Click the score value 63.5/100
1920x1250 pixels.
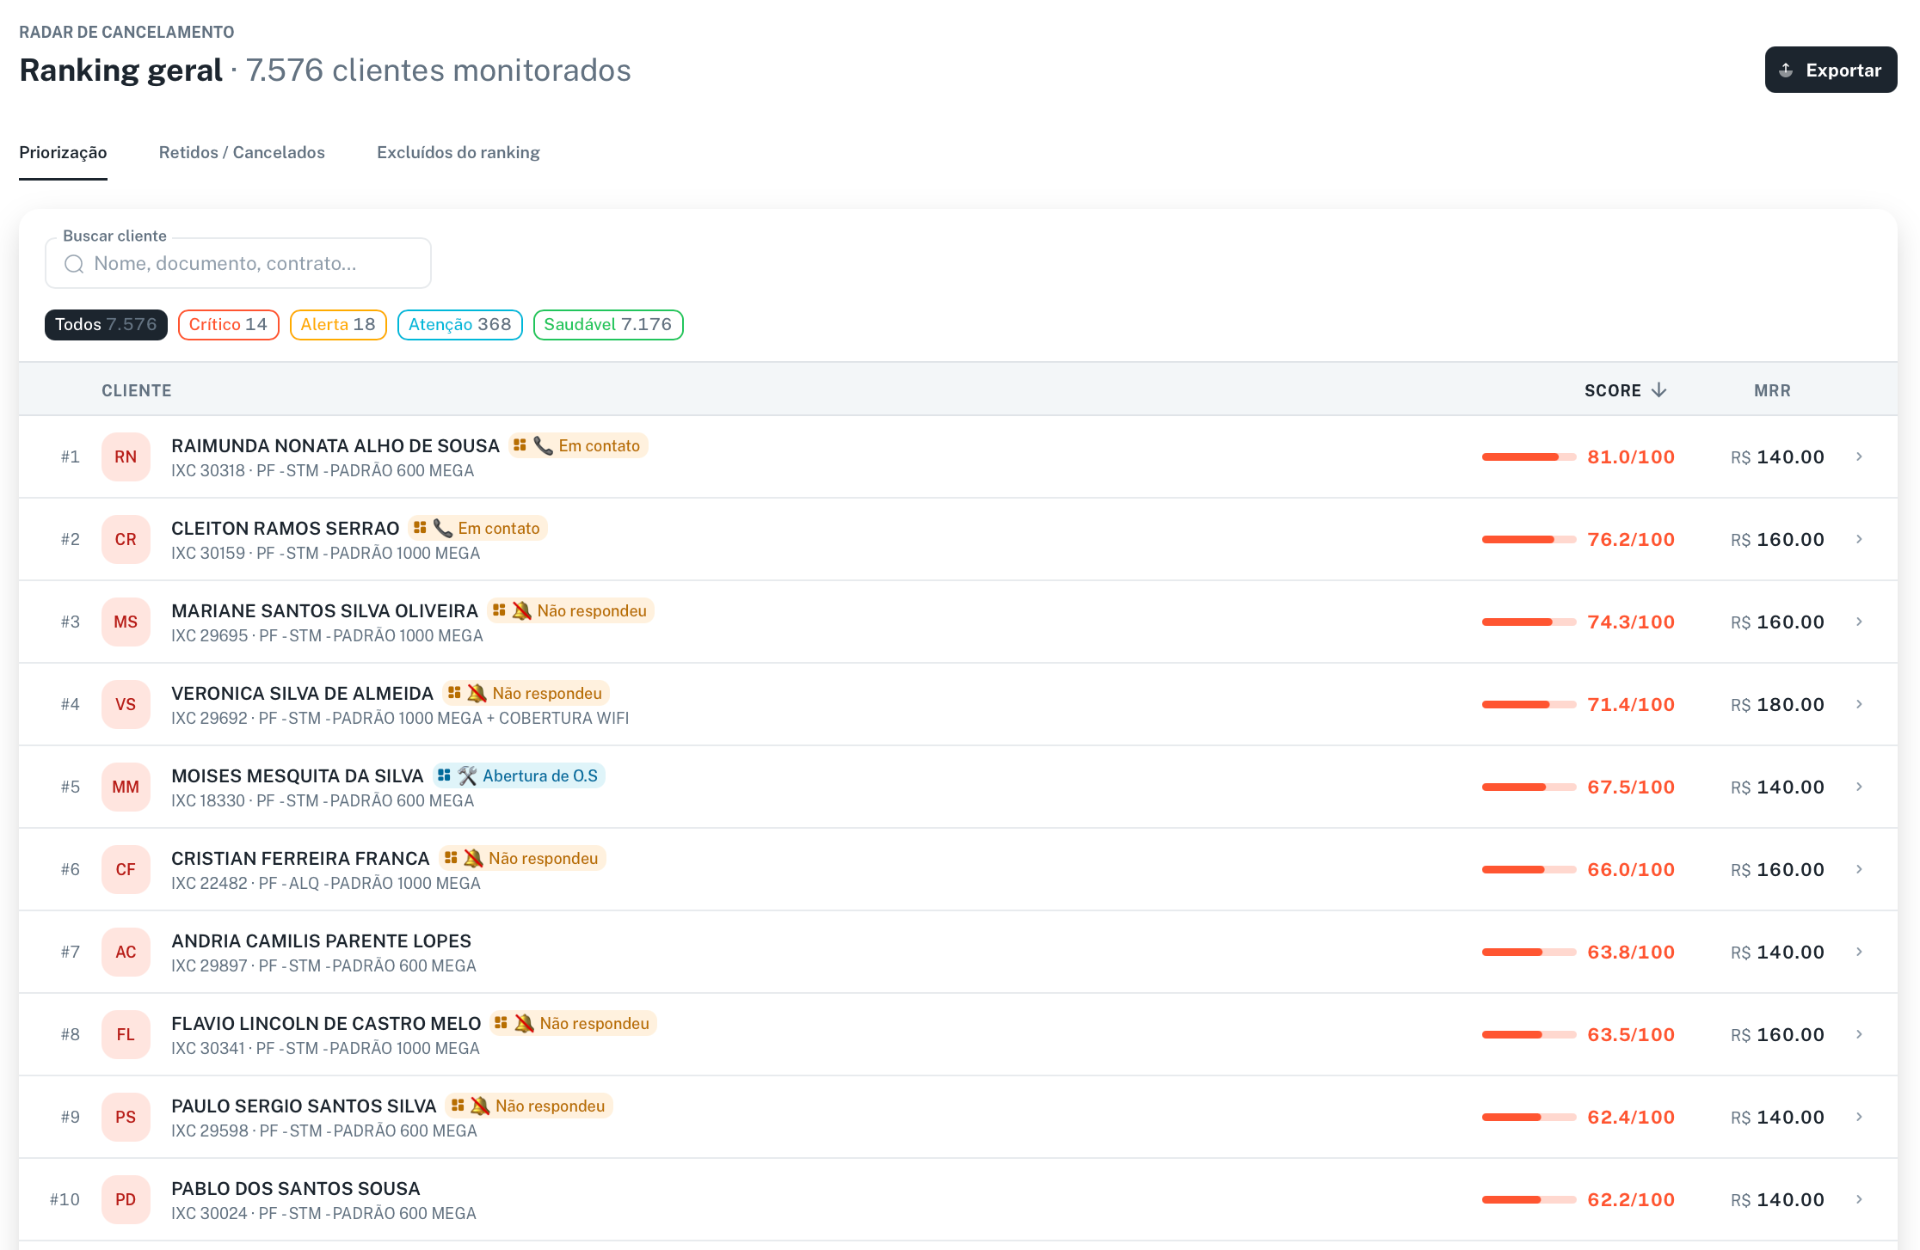(x=1631, y=1035)
